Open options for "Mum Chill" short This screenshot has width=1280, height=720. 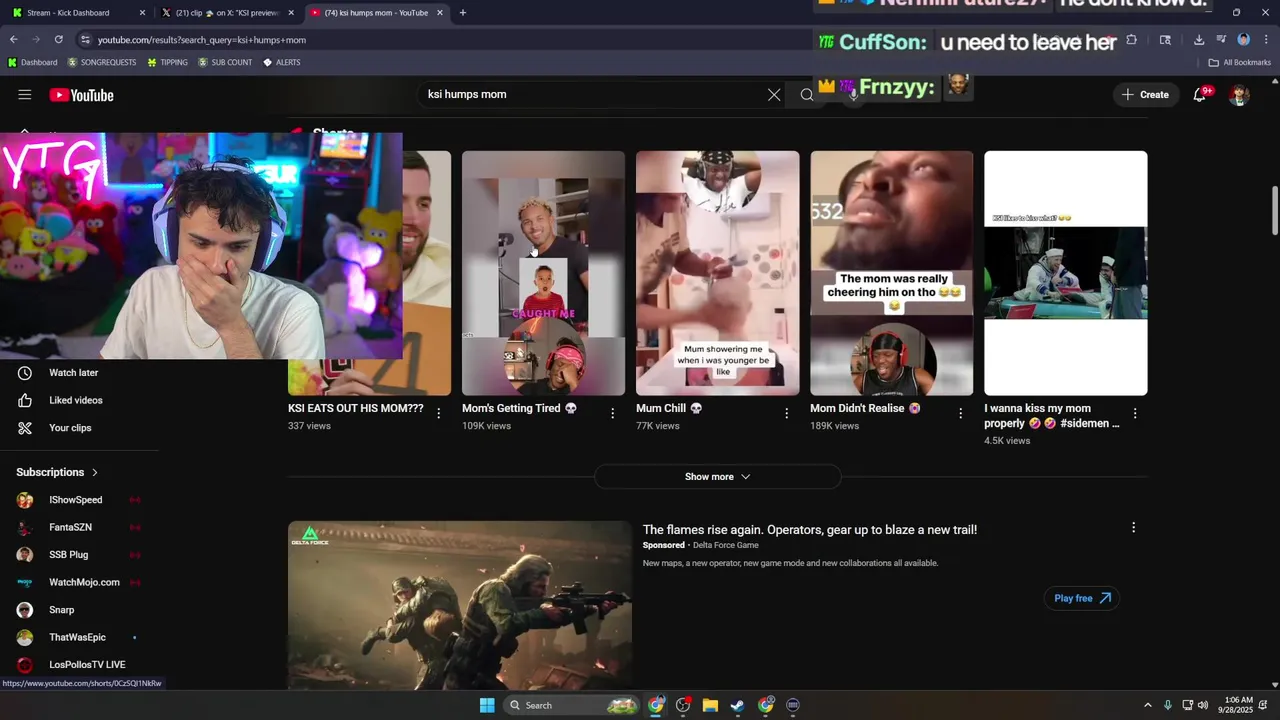pos(787,413)
